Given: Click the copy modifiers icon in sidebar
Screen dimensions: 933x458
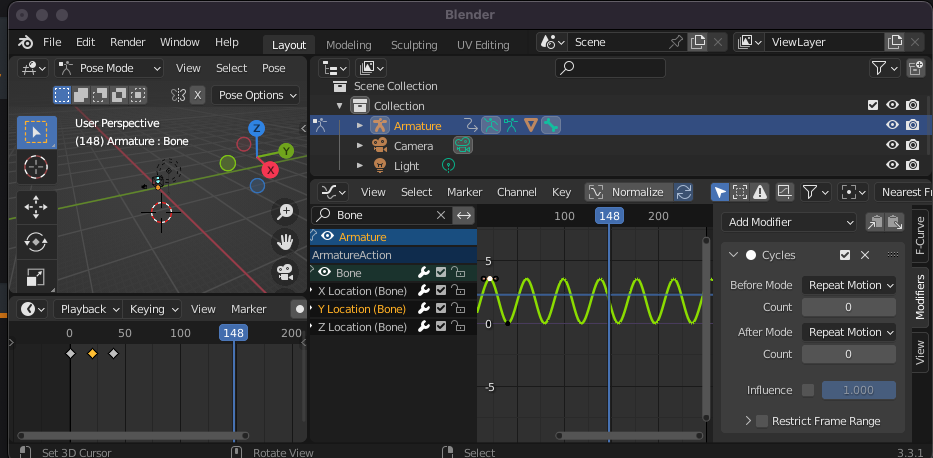Looking at the screenshot, I should (875, 222).
